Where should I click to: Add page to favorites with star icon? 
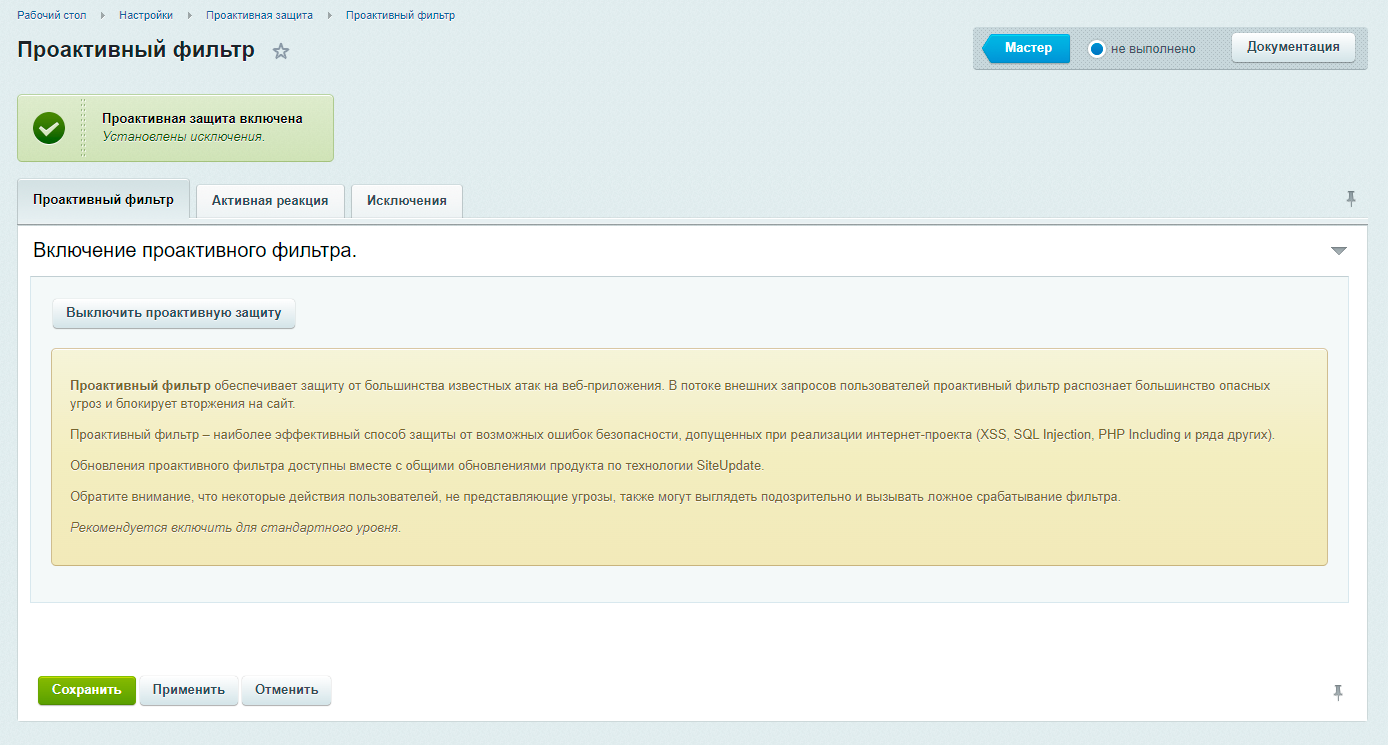281,51
